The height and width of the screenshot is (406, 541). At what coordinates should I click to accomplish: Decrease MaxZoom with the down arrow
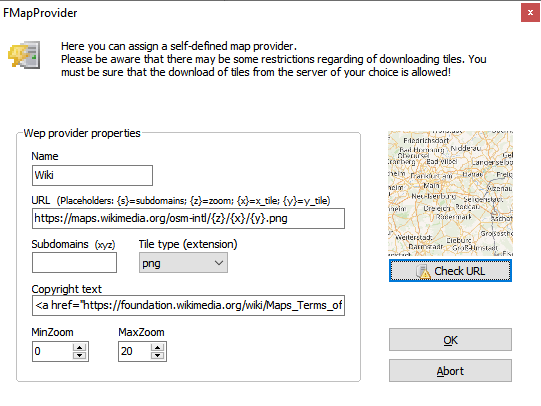[158, 355]
